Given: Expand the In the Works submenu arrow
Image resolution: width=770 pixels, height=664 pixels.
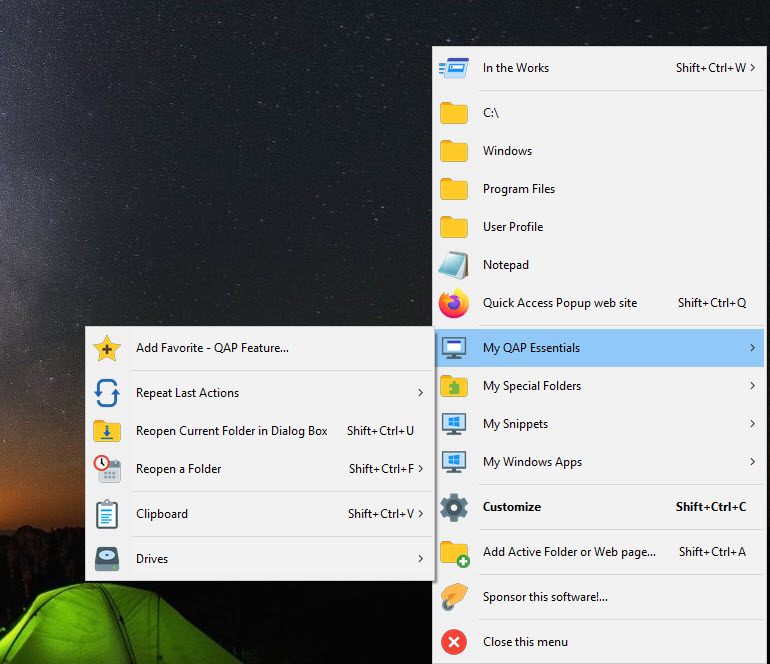Looking at the screenshot, I should pos(752,68).
